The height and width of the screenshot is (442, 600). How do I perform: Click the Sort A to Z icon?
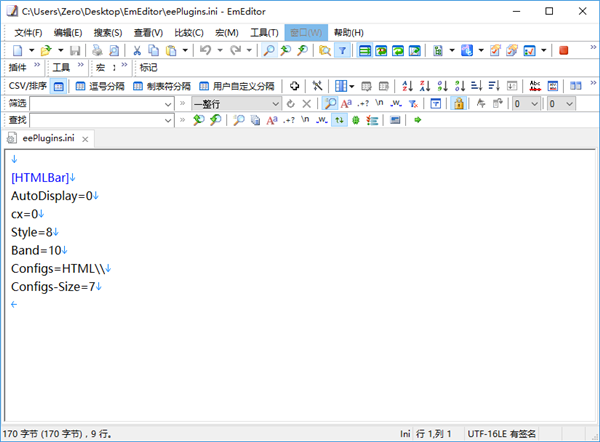coord(408,86)
